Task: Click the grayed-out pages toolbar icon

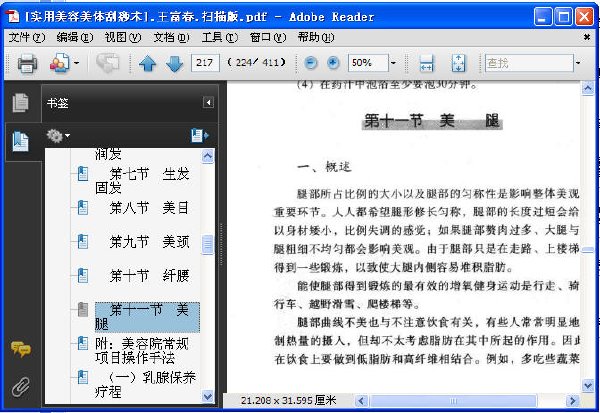Action: tap(108, 63)
